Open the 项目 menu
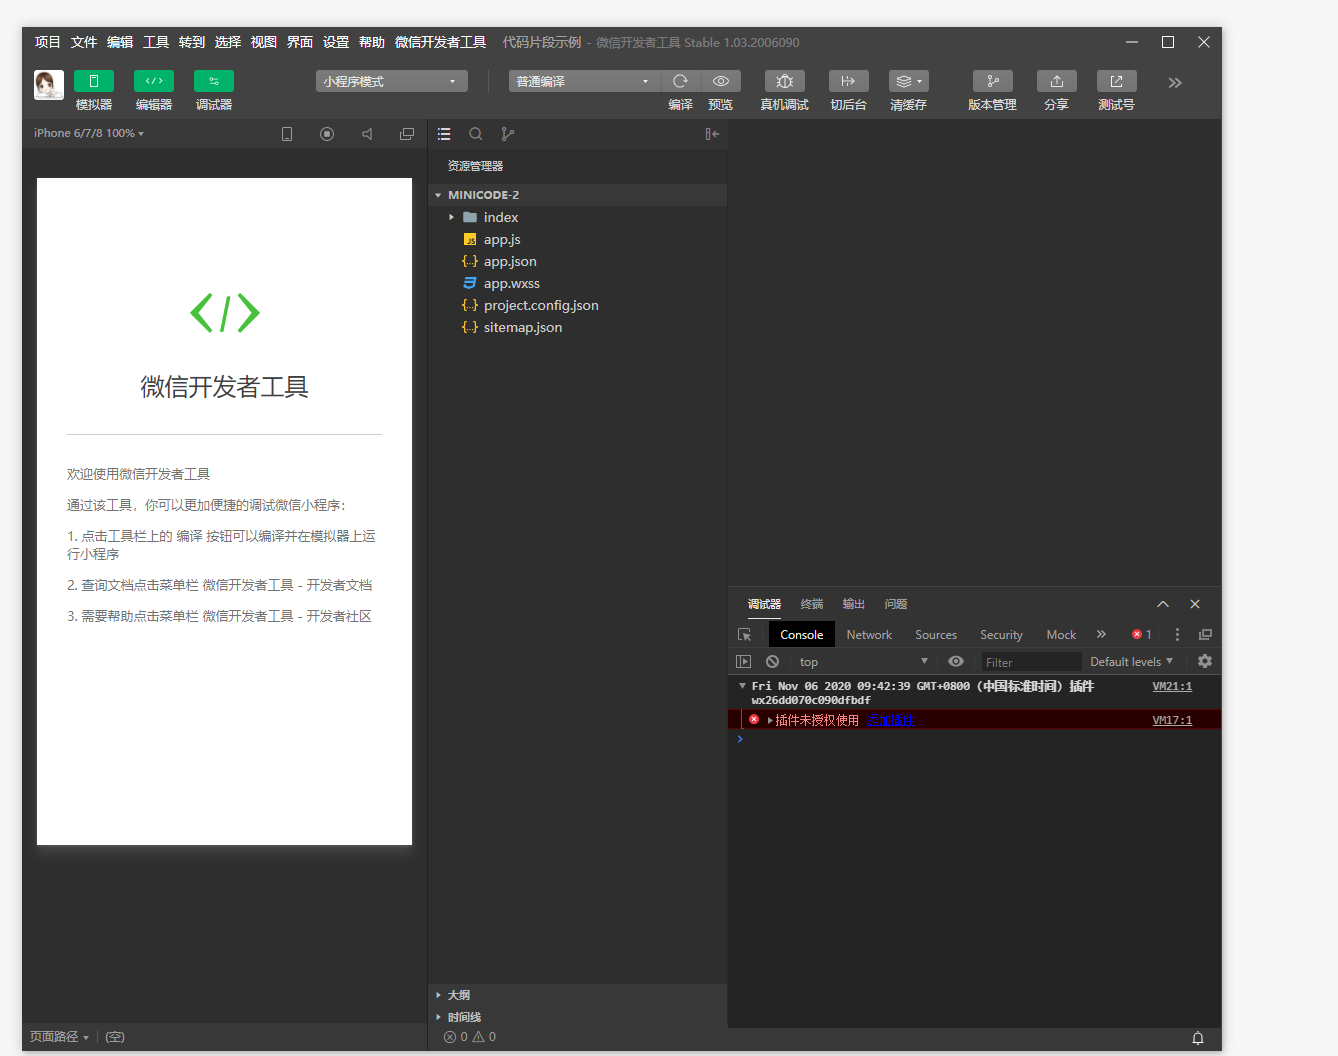The image size is (1338, 1056). coord(48,42)
